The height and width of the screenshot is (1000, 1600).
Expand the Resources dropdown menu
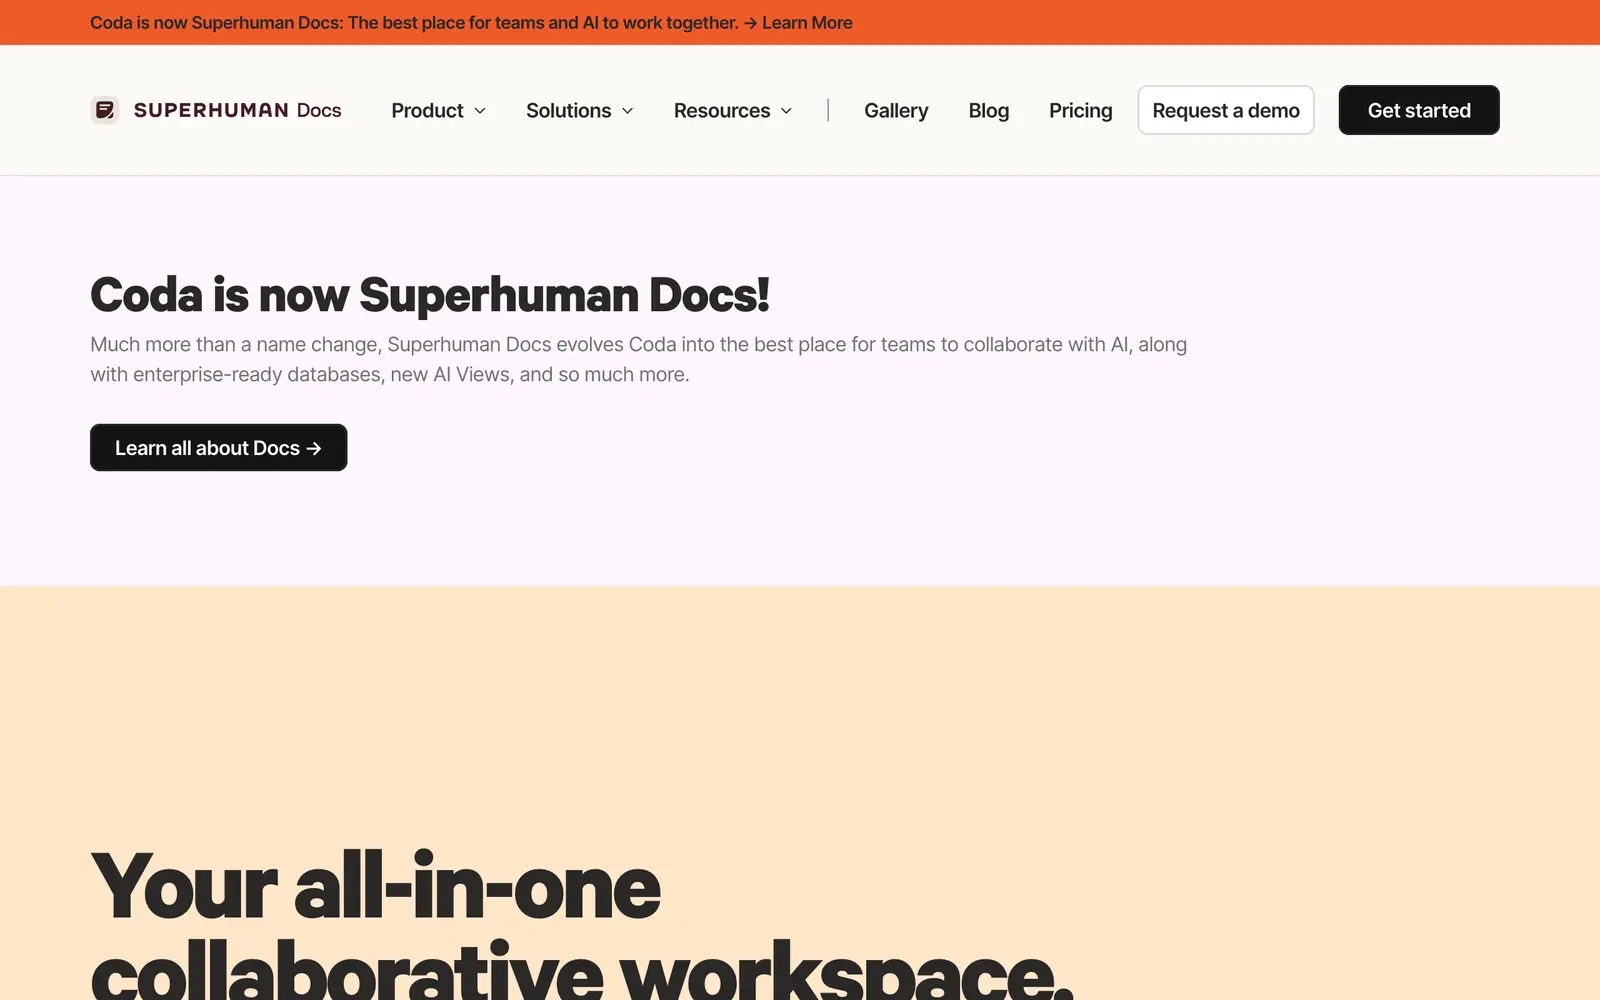coord(733,110)
